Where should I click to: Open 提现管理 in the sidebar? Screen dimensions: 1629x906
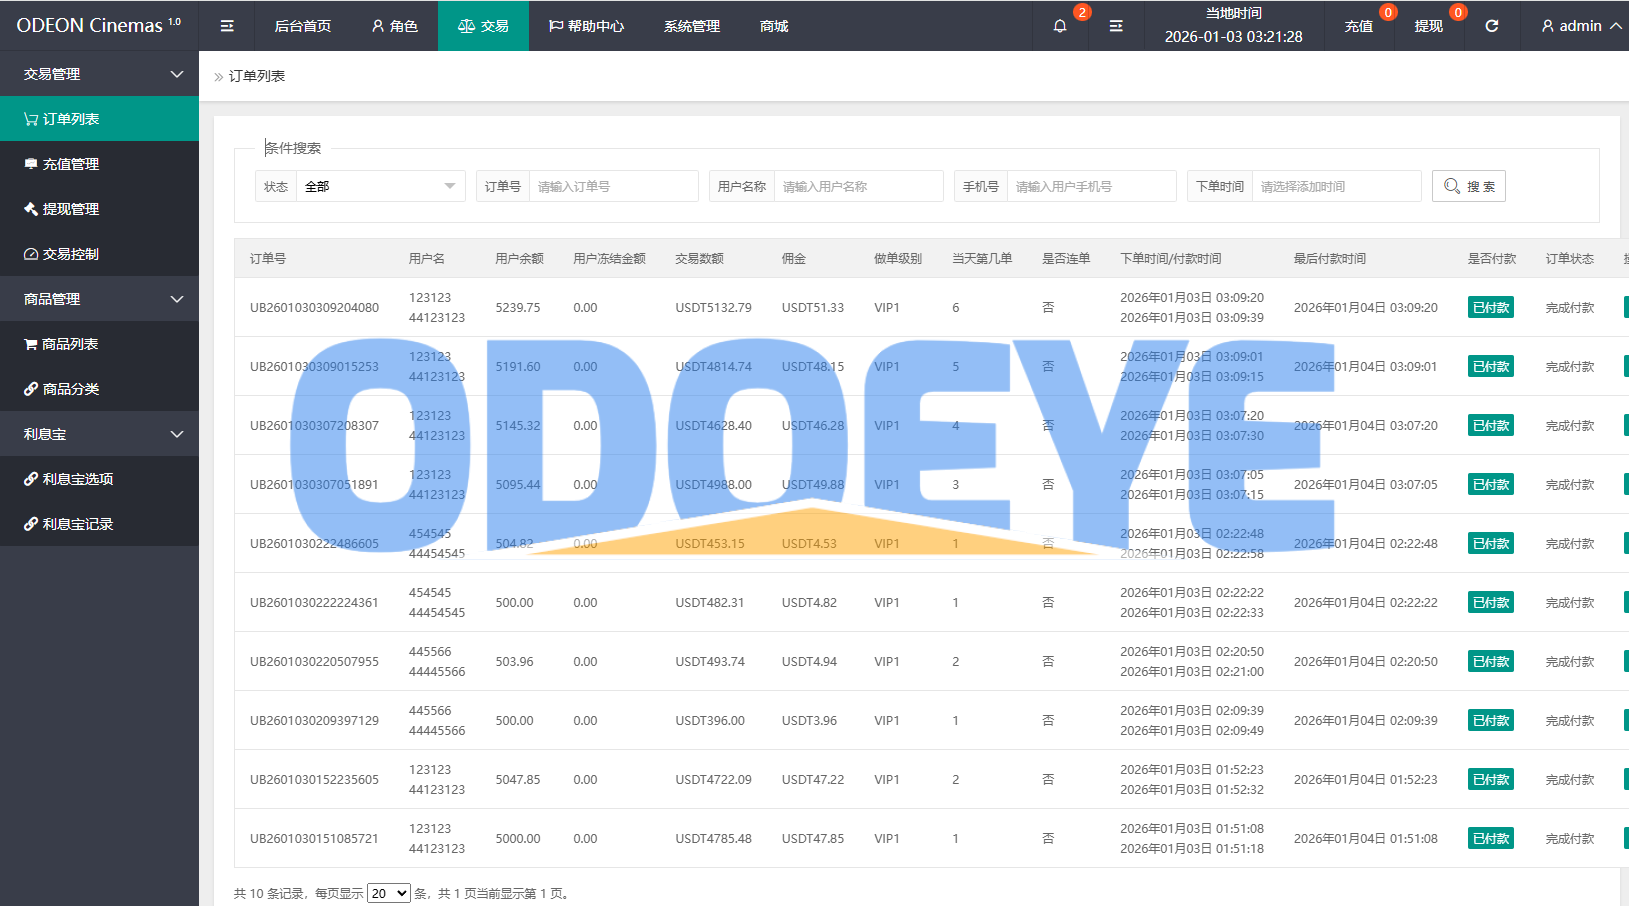(x=70, y=209)
